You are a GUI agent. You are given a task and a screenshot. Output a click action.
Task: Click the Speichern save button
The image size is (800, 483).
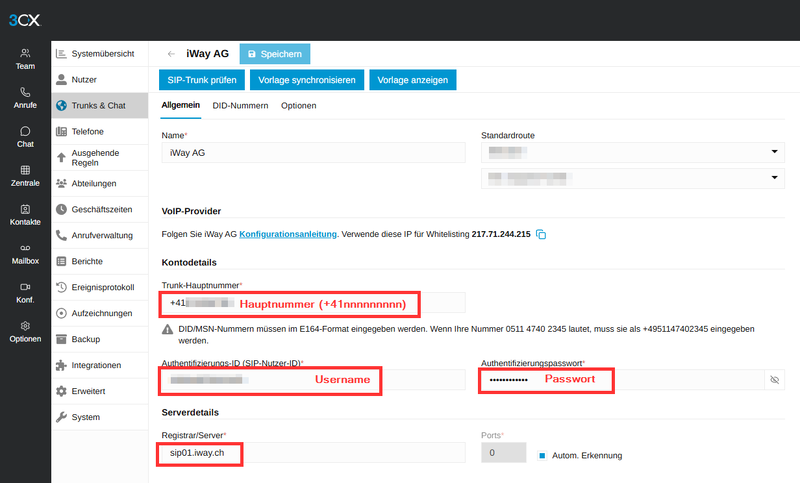click(274, 54)
